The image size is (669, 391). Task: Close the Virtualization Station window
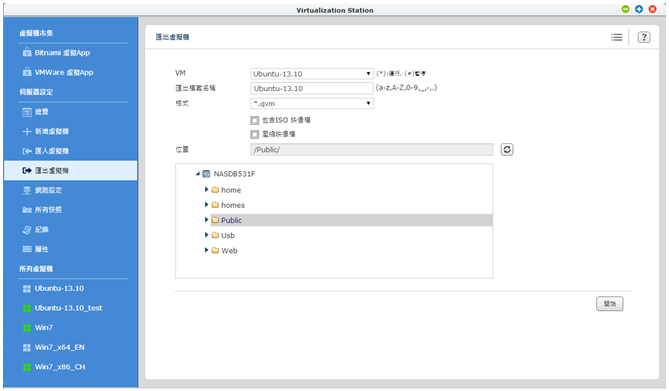tap(653, 9)
